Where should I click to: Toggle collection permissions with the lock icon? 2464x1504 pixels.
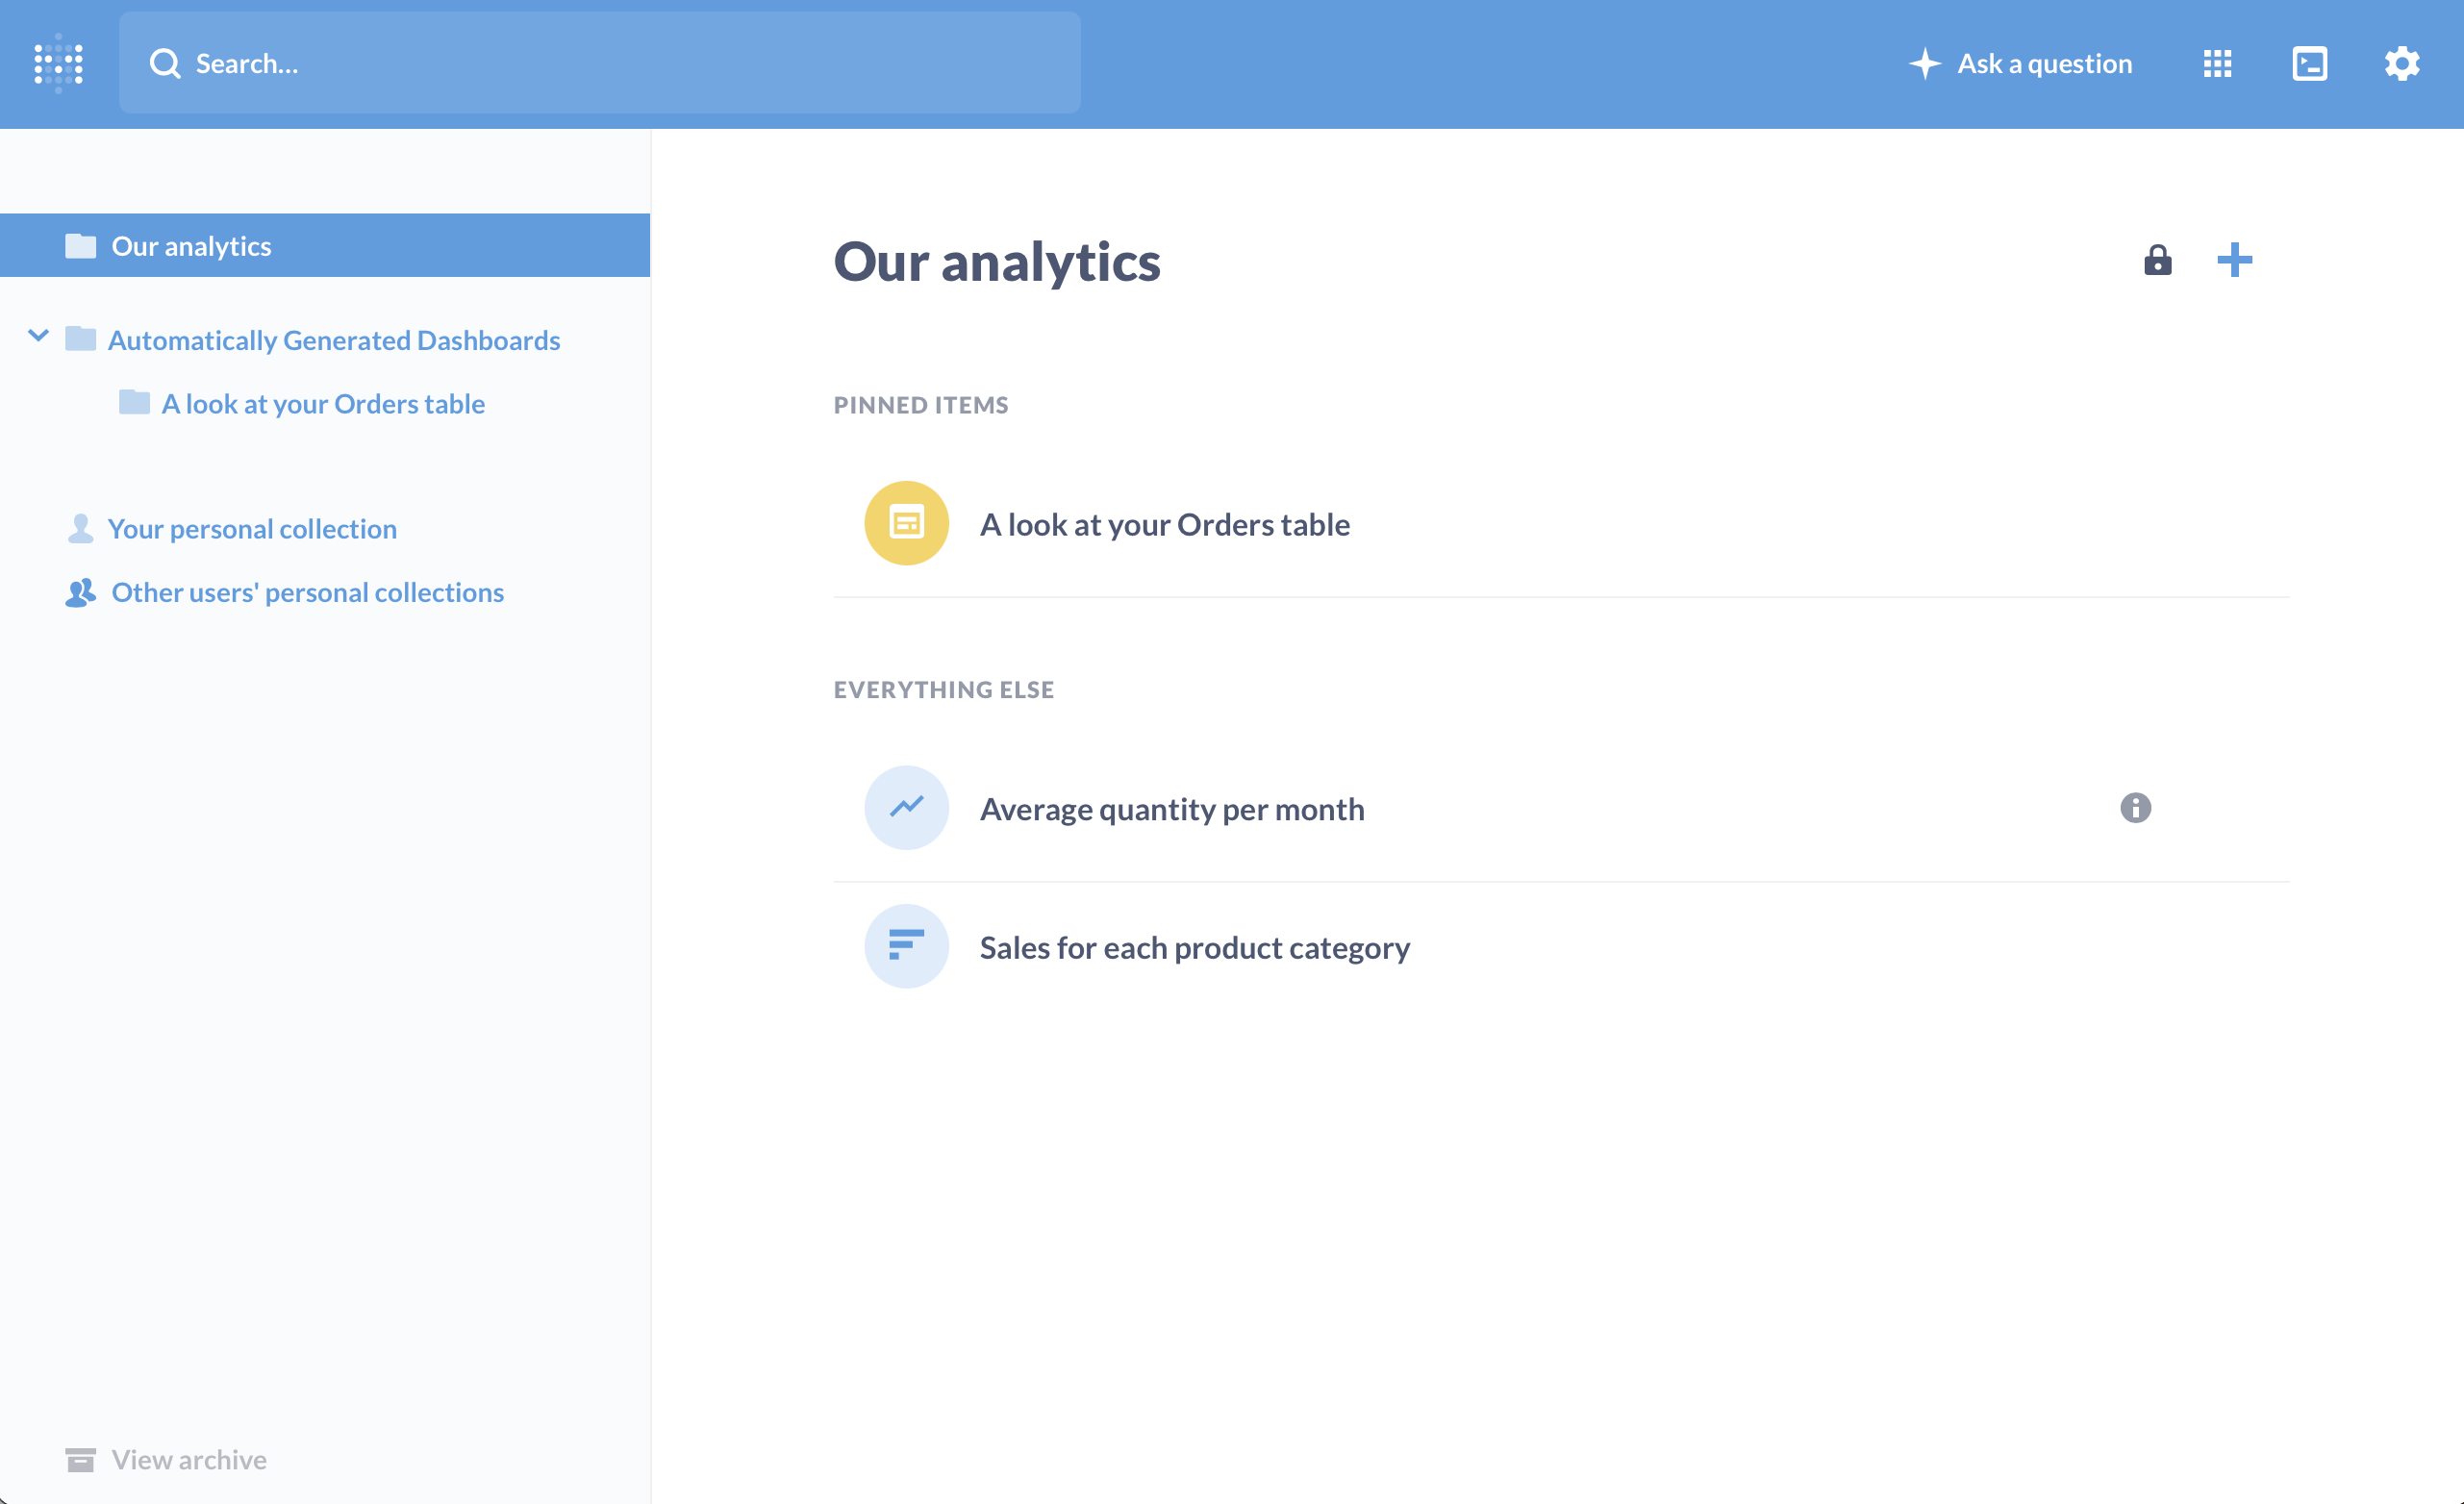[2157, 261]
